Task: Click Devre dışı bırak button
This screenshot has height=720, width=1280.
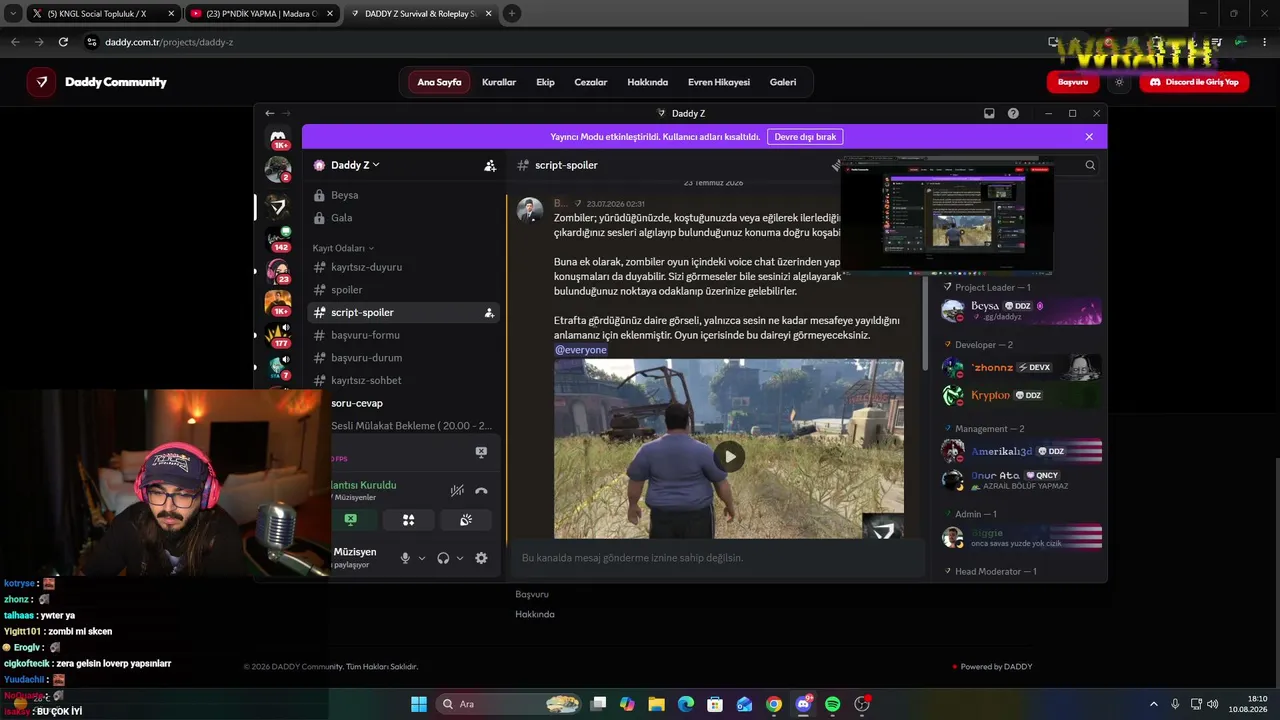Action: point(805,137)
